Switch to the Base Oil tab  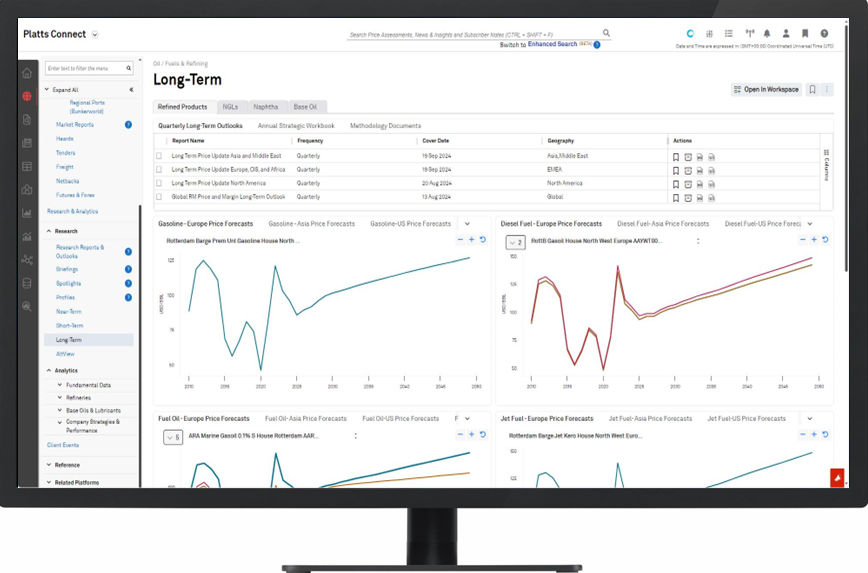[305, 107]
